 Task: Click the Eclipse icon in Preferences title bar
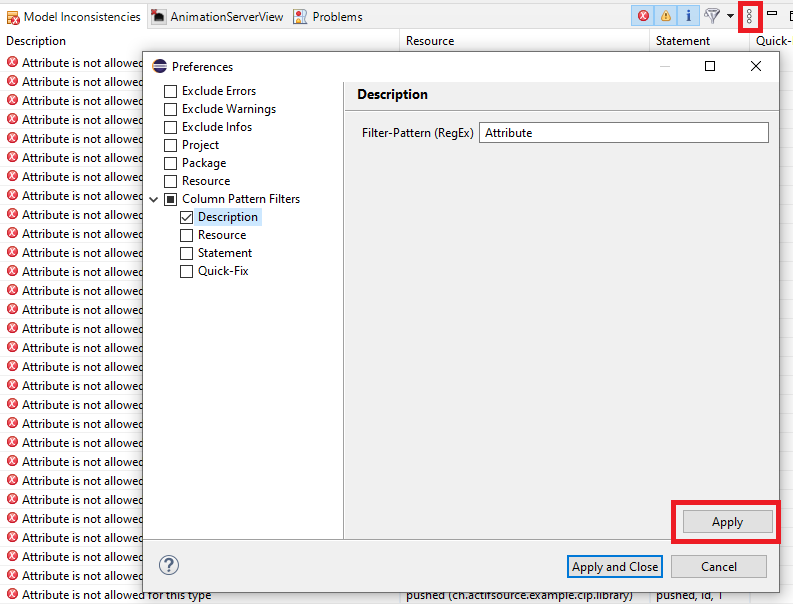[x=159, y=67]
